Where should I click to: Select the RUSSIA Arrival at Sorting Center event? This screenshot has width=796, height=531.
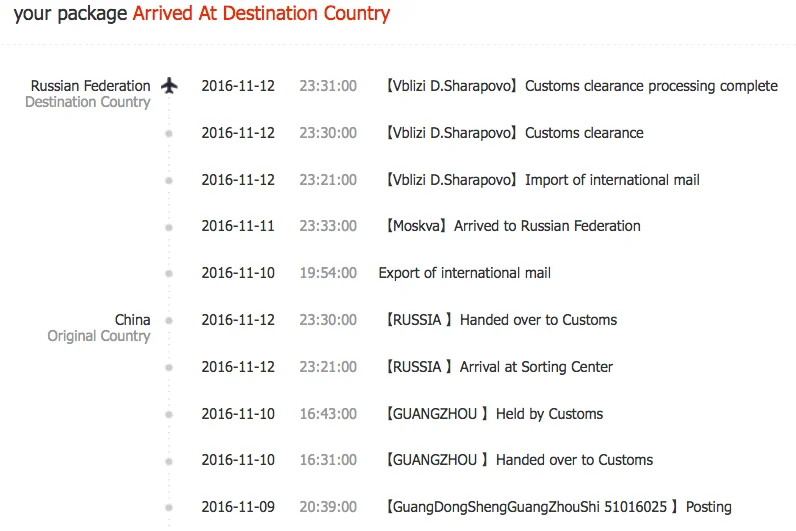coord(498,367)
